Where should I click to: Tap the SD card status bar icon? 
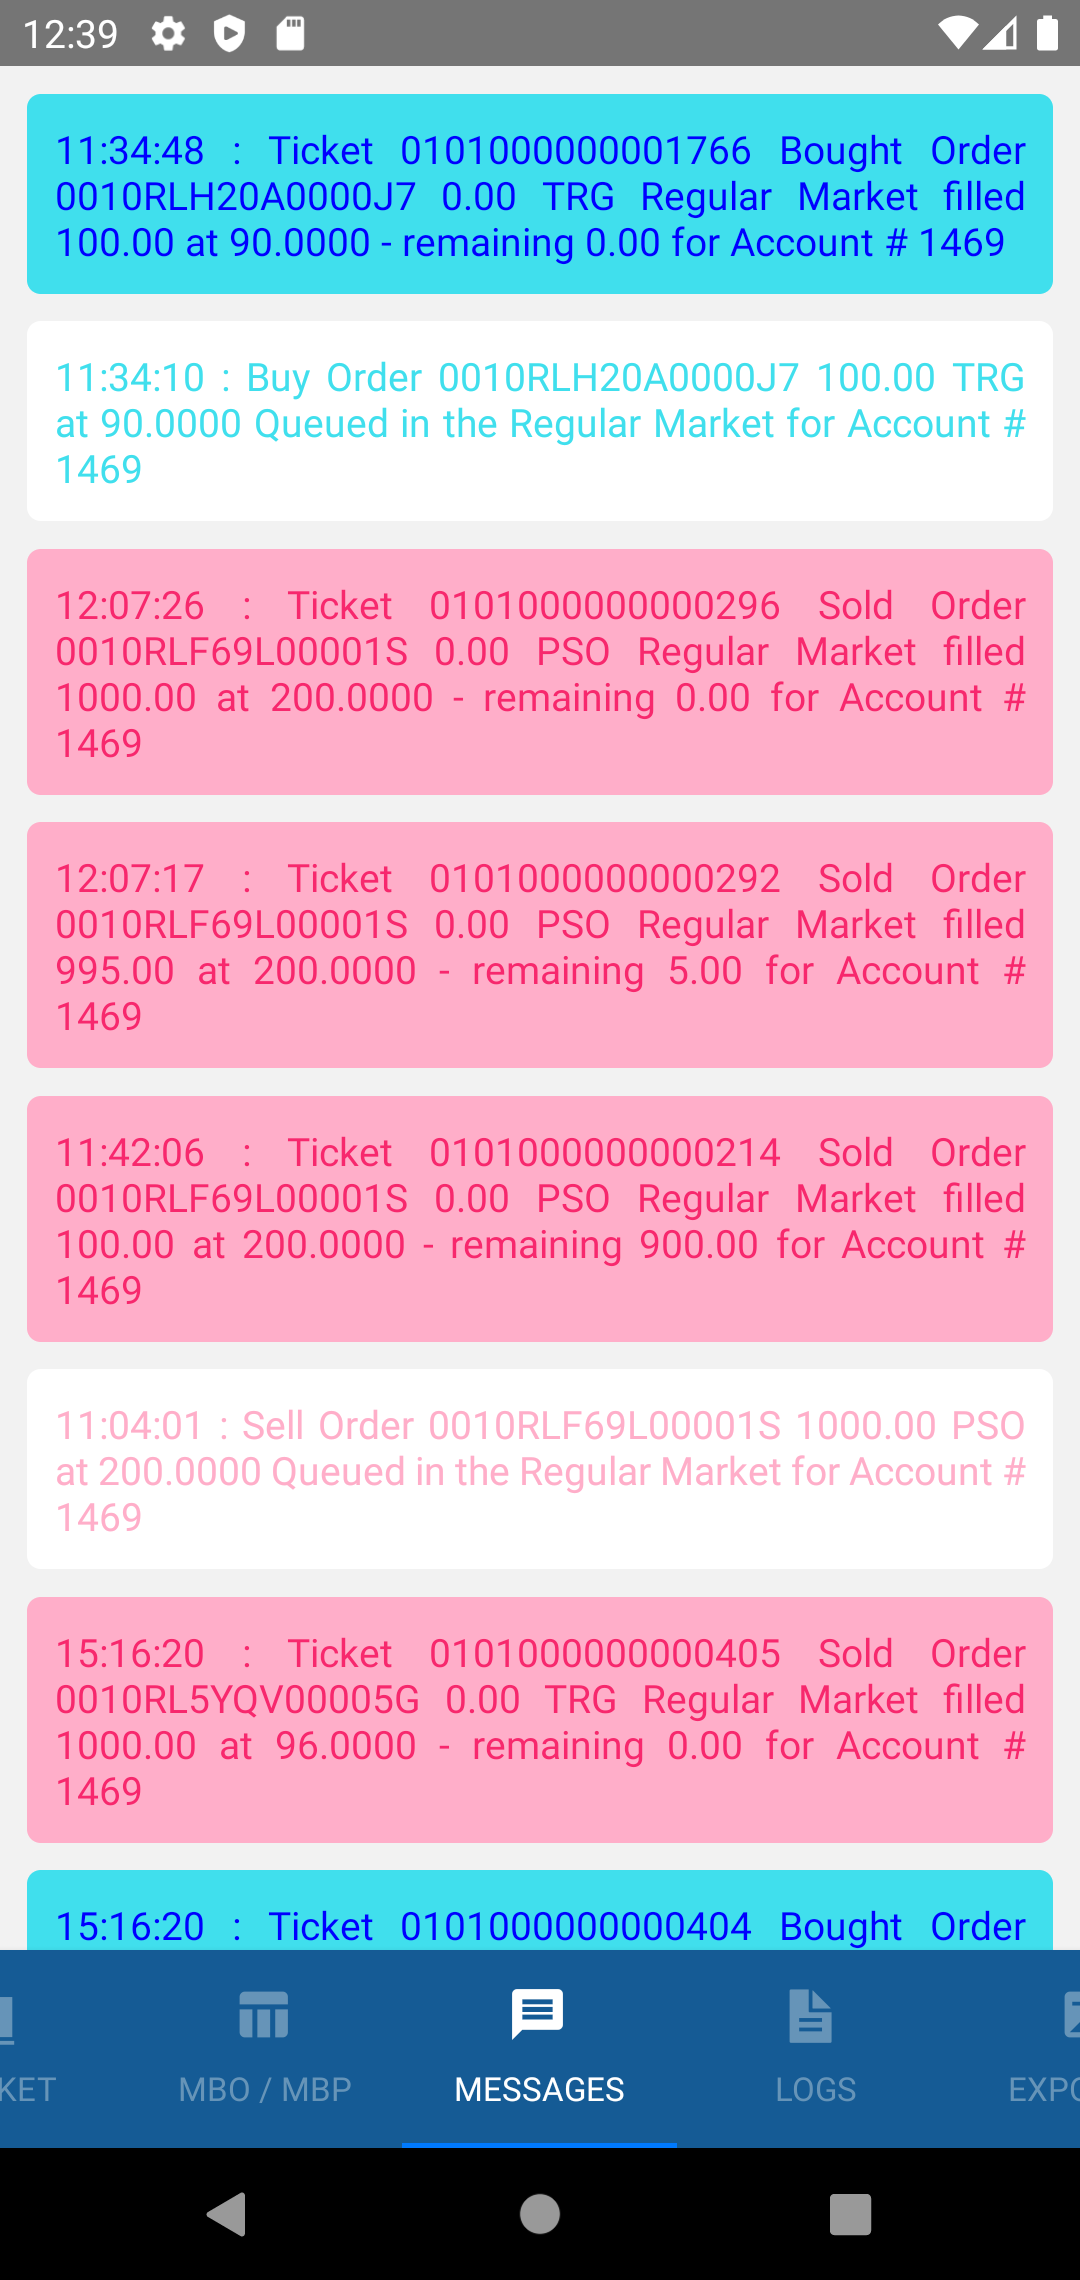(290, 34)
